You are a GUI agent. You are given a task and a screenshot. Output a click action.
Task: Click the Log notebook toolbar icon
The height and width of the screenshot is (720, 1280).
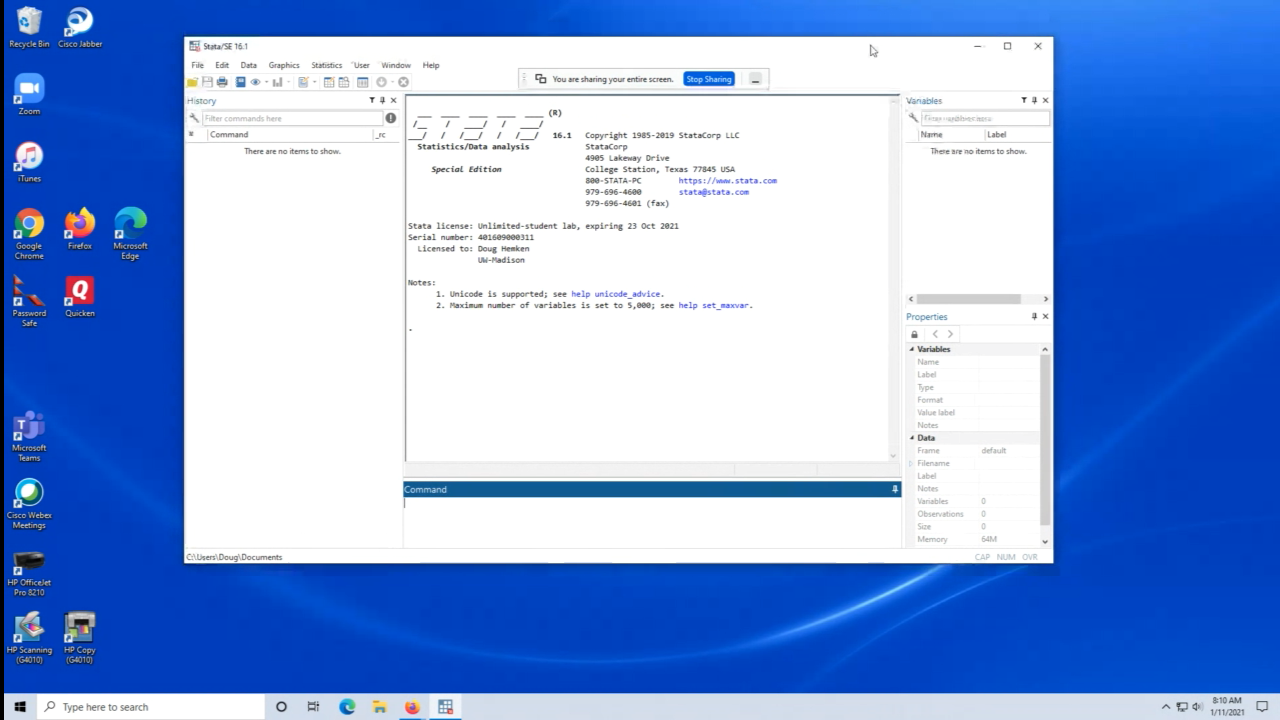(x=240, y=82)
